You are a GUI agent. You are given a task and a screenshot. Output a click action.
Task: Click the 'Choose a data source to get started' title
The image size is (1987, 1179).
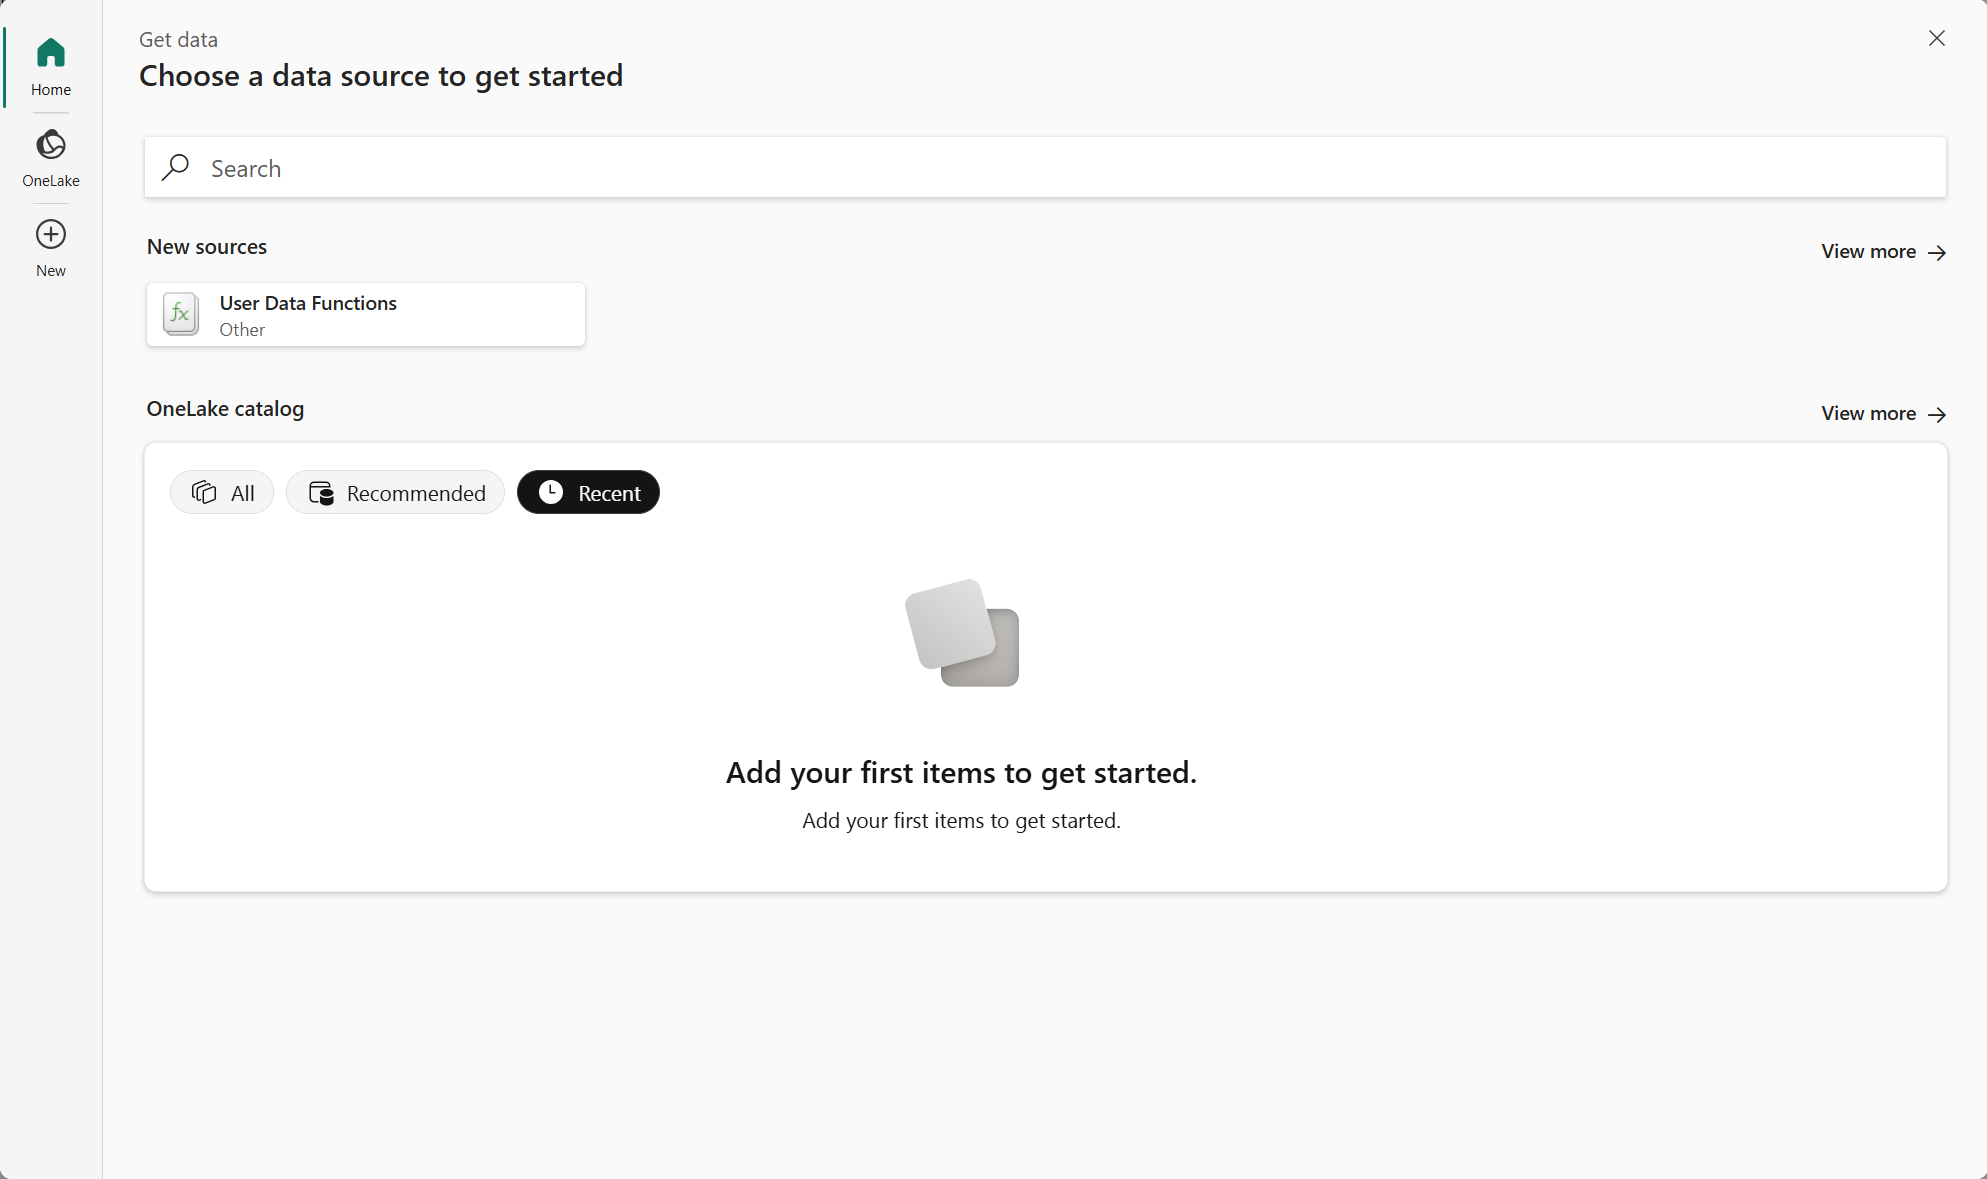coord(381,76)
